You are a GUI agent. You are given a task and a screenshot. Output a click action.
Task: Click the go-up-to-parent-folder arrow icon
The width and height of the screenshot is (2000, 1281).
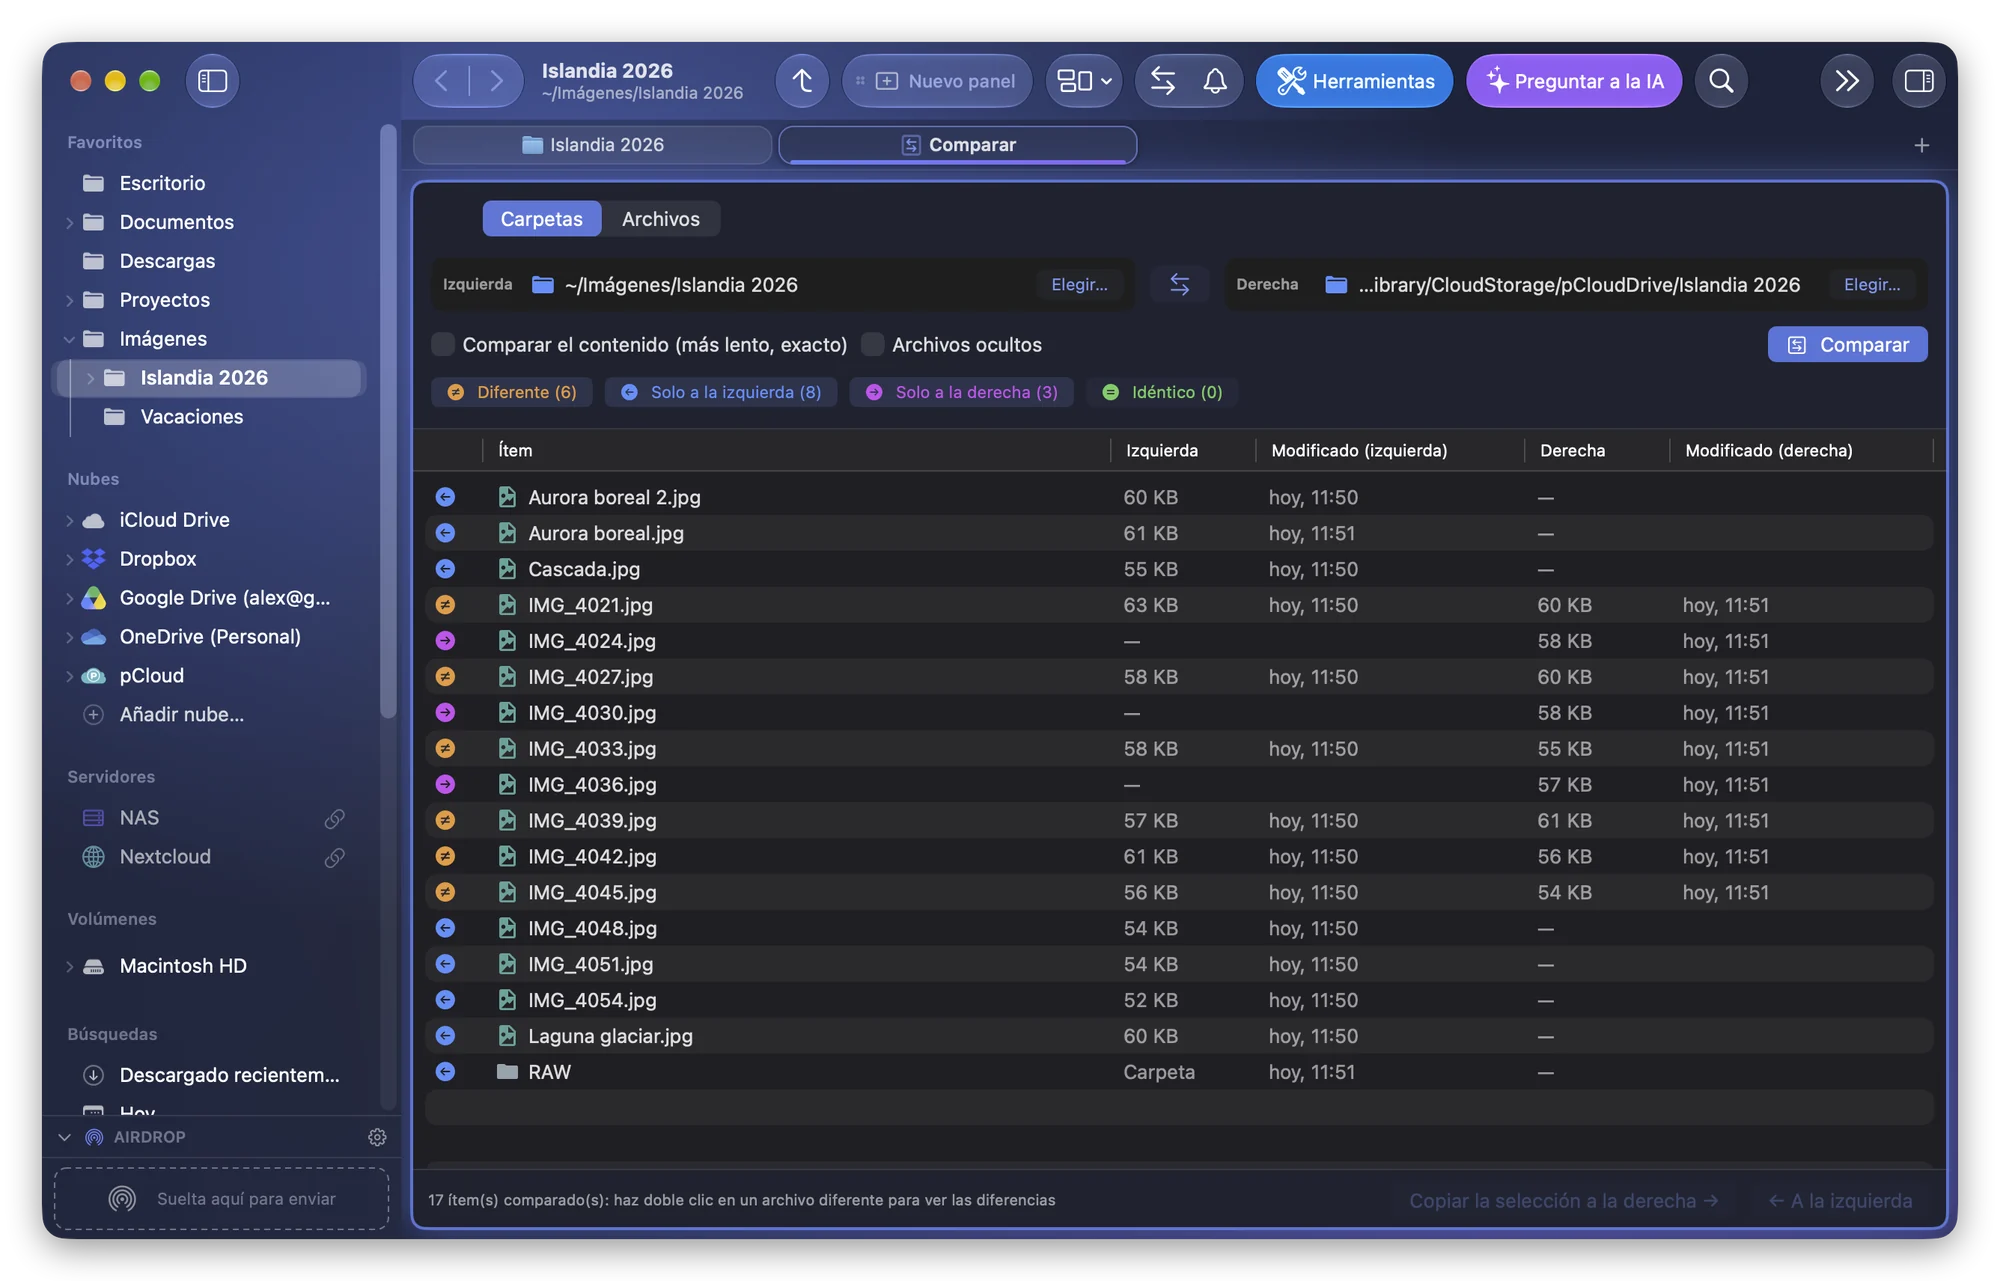coord(802,81)
